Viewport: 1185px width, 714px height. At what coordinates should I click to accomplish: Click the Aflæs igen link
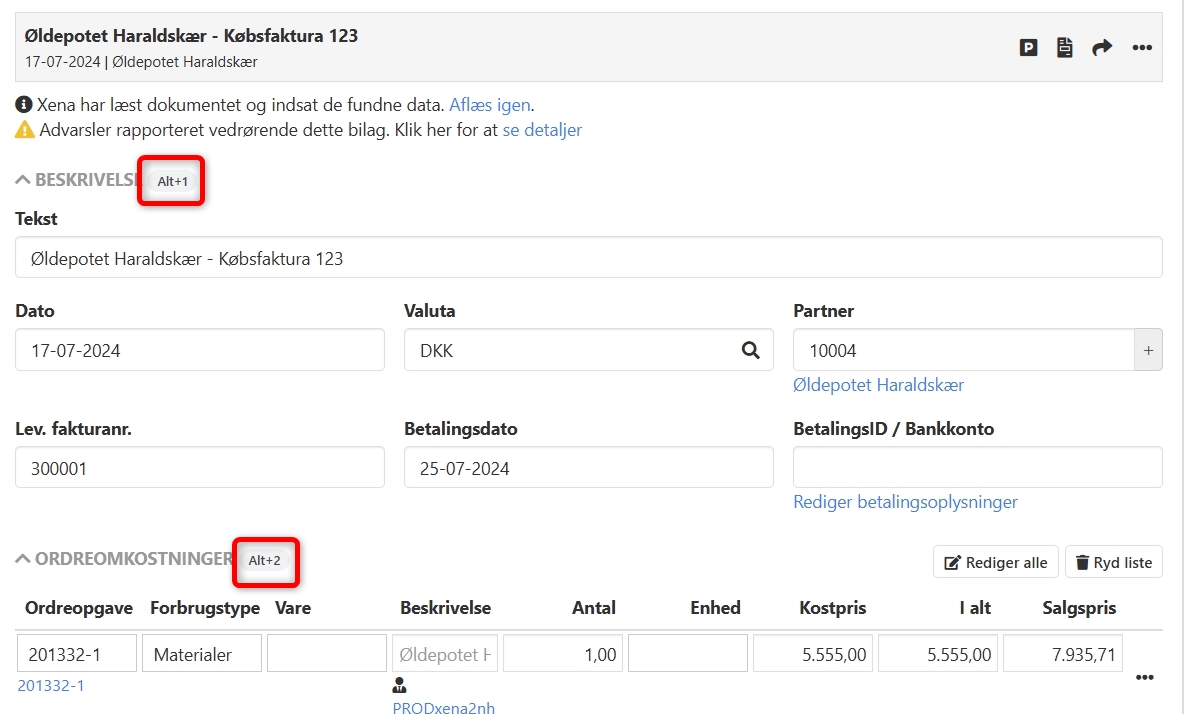pyautogui.click(x=489, y=105)
